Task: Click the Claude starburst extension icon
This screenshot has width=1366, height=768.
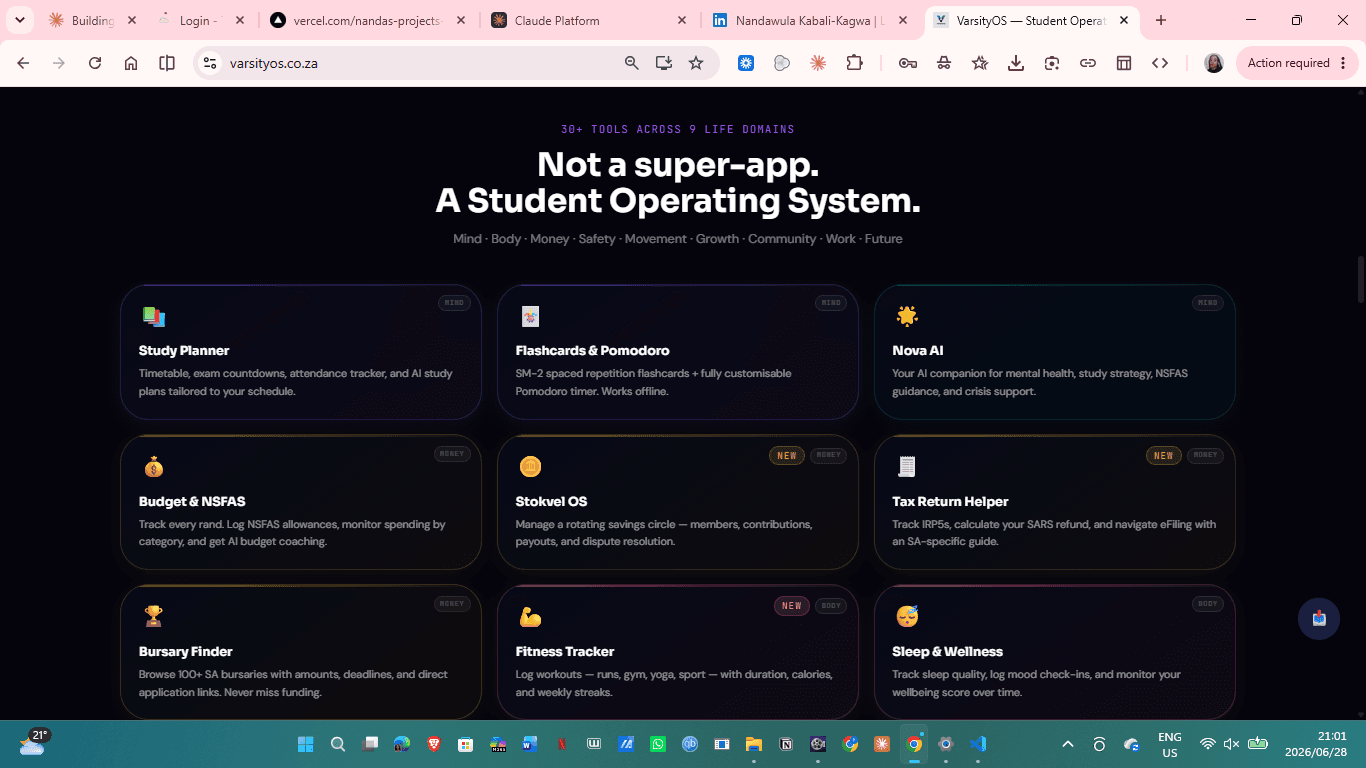Action: tap(818, 63)
